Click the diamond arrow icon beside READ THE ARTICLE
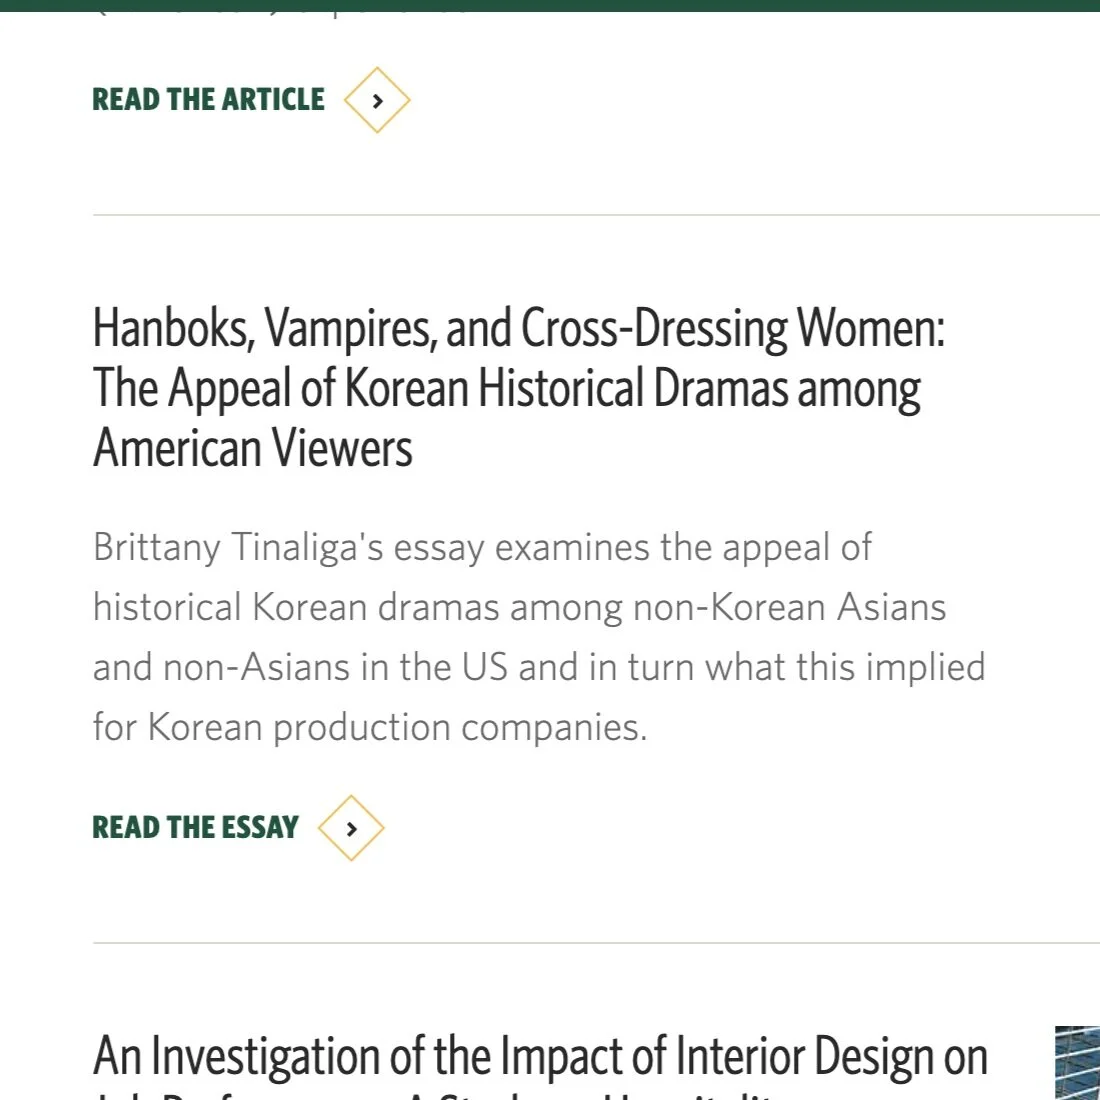The image size is (1100, 1100). [x=377, y=100]
